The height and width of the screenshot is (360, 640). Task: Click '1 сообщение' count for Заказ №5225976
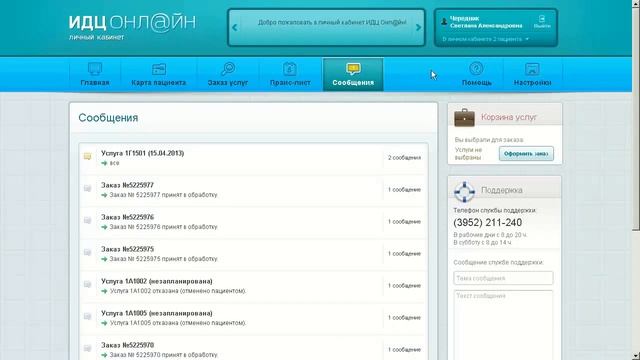point(404,222)
